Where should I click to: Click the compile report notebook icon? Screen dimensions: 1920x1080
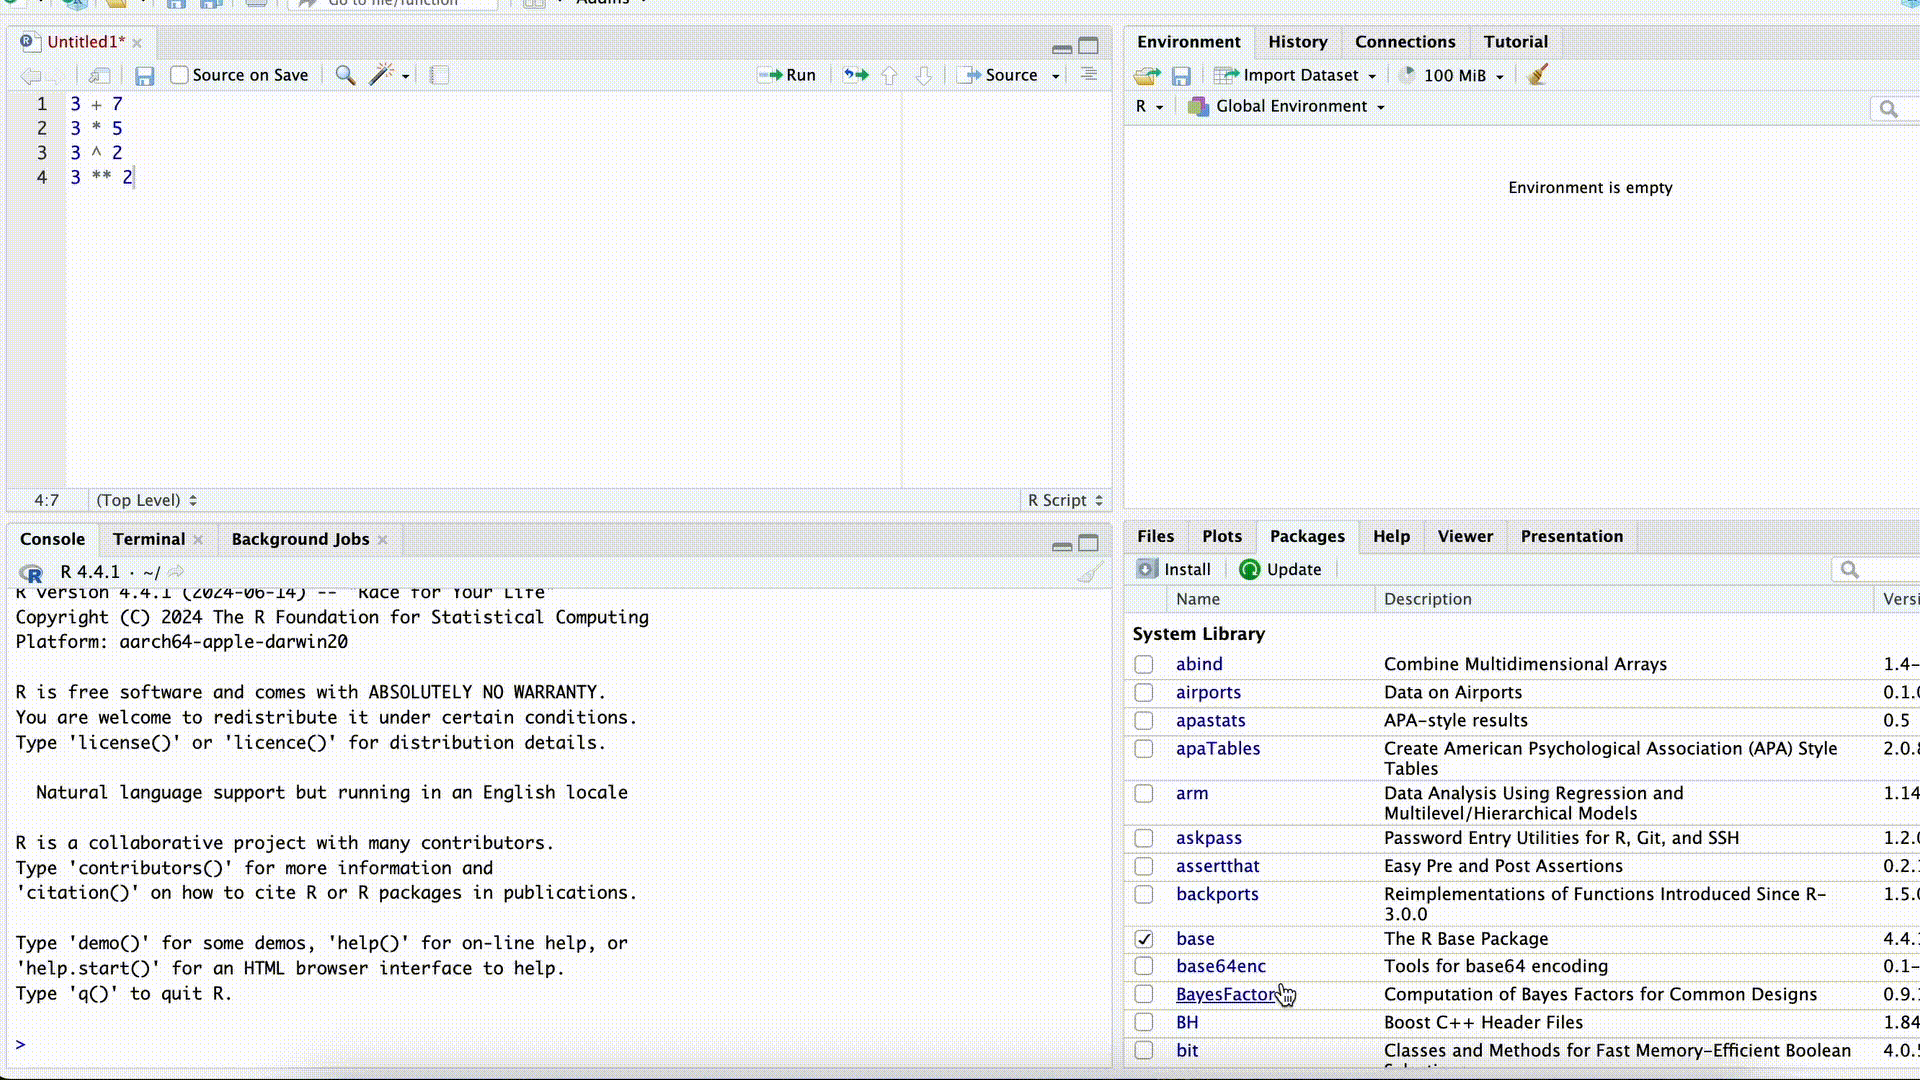(439, 76)
